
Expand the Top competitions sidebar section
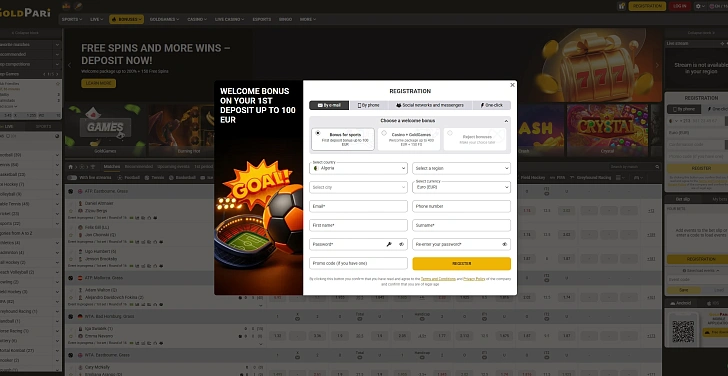31,64
